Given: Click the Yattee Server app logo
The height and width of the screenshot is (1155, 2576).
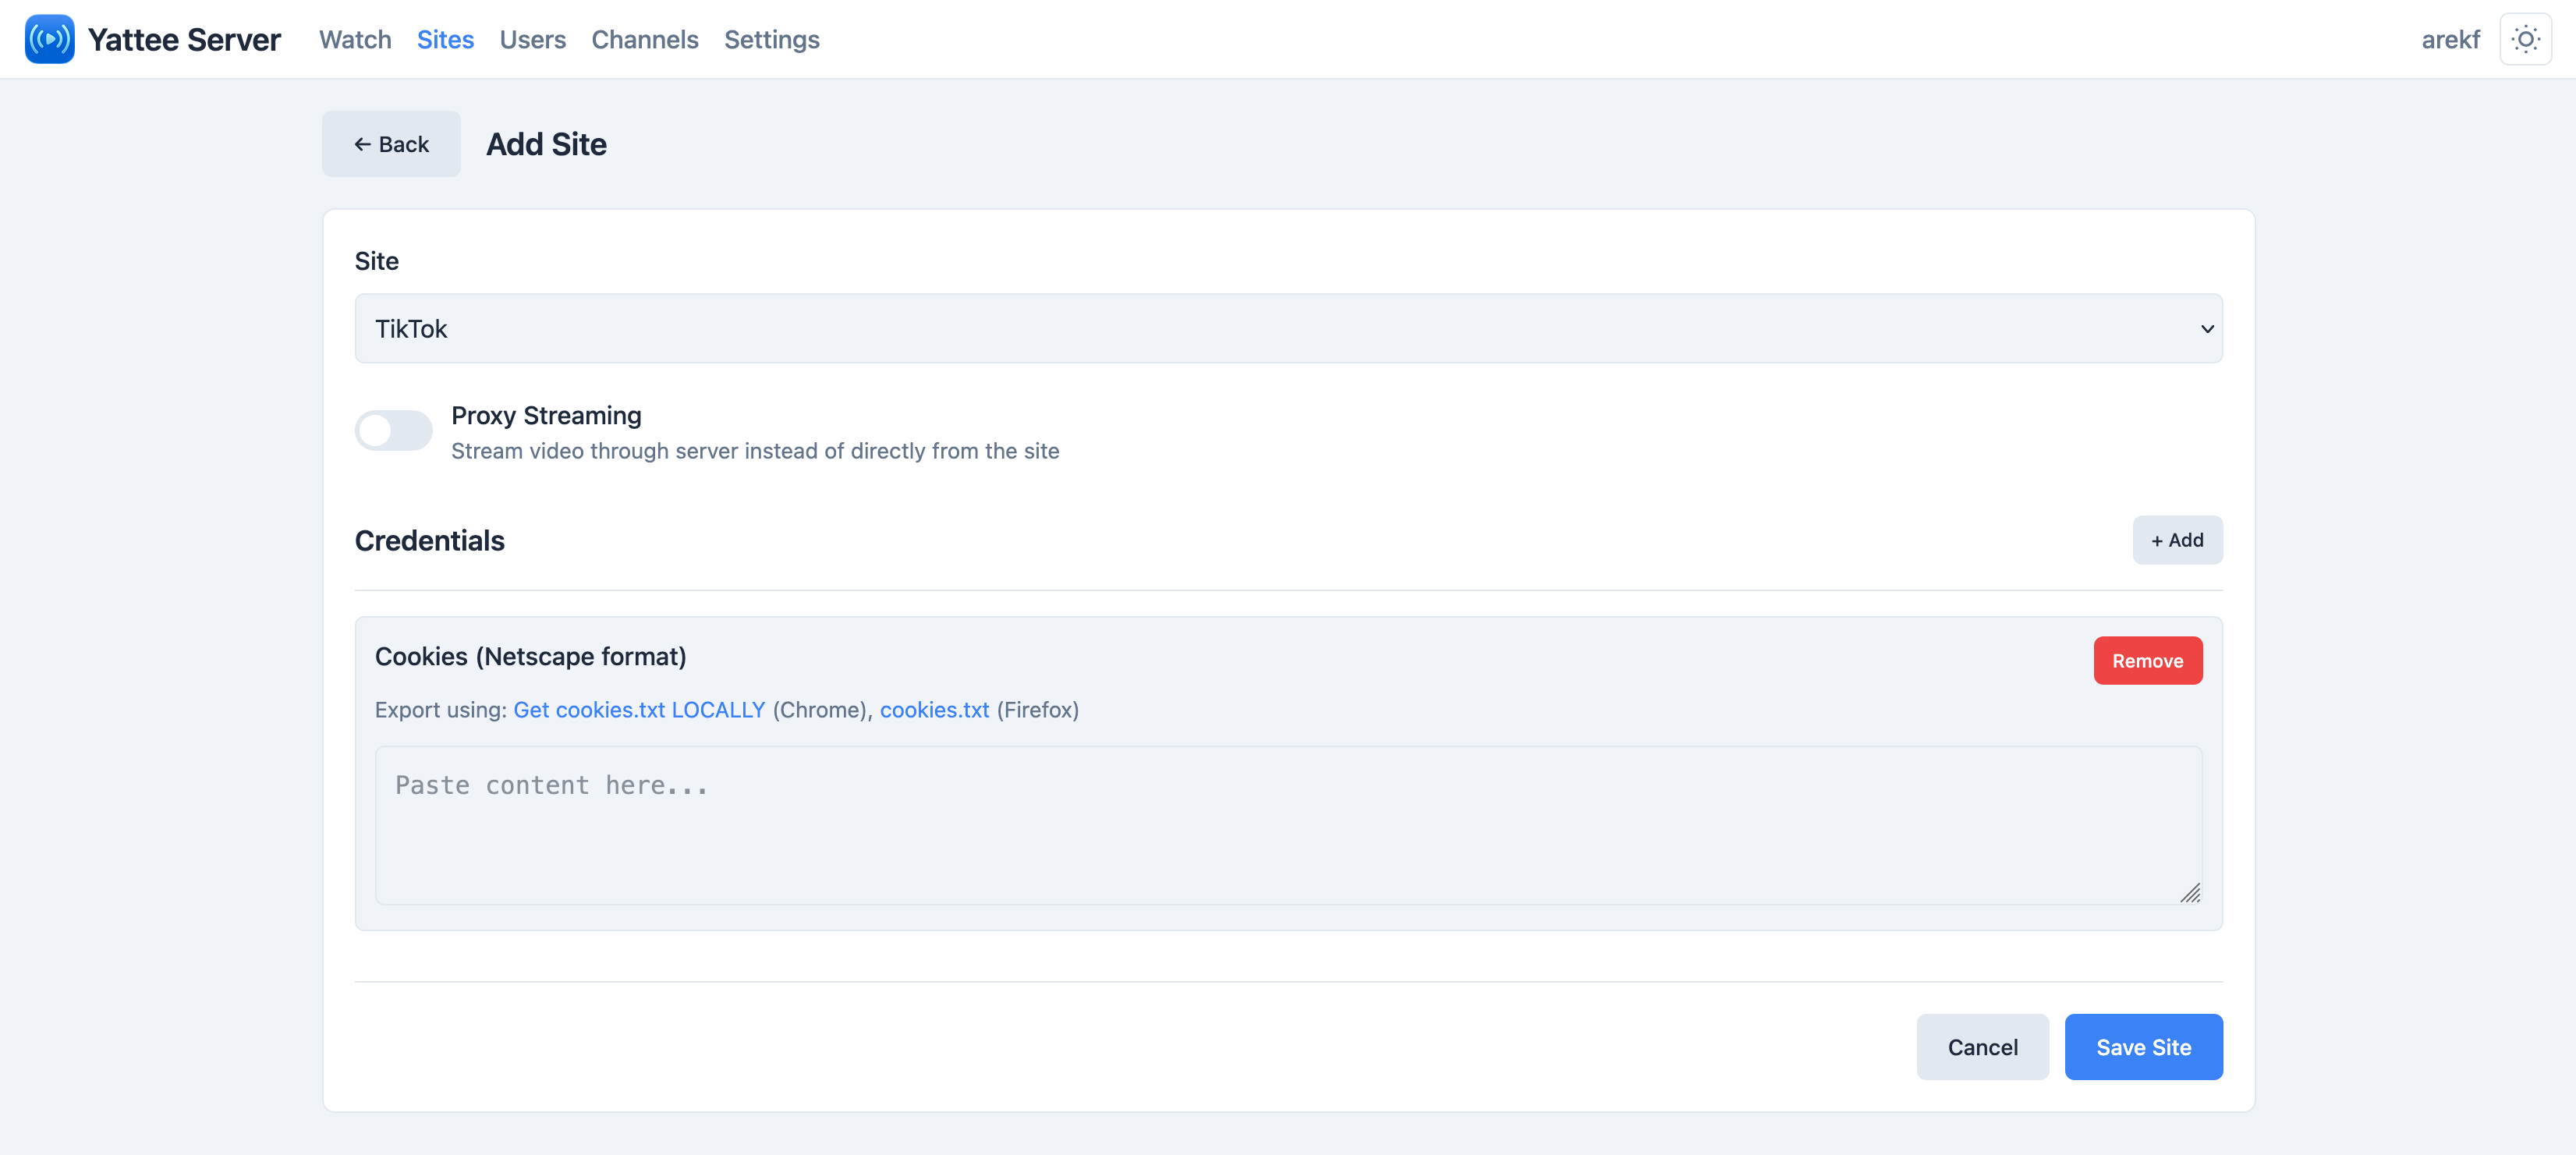Looking at the screenshot, I should [49, 38].
